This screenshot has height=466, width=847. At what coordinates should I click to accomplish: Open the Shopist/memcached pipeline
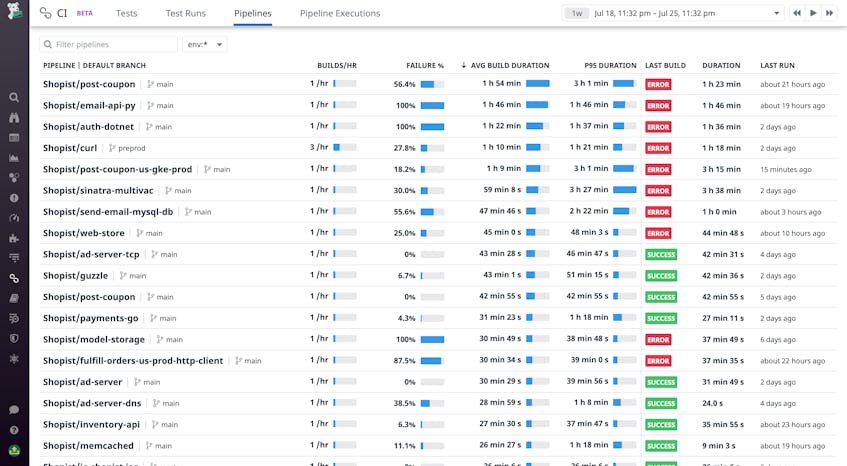pyautogui.click(x=88, y=445)
